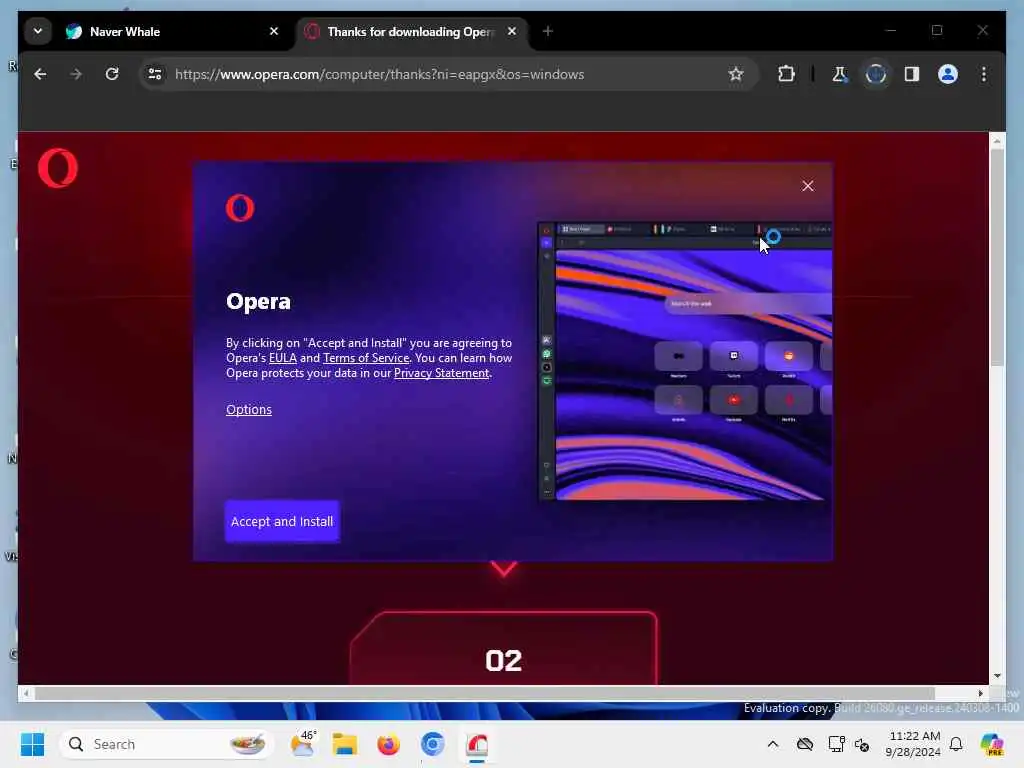The image size is (1024, 768).
Task: Open the user profile icon
Action: tap(948, 74)
